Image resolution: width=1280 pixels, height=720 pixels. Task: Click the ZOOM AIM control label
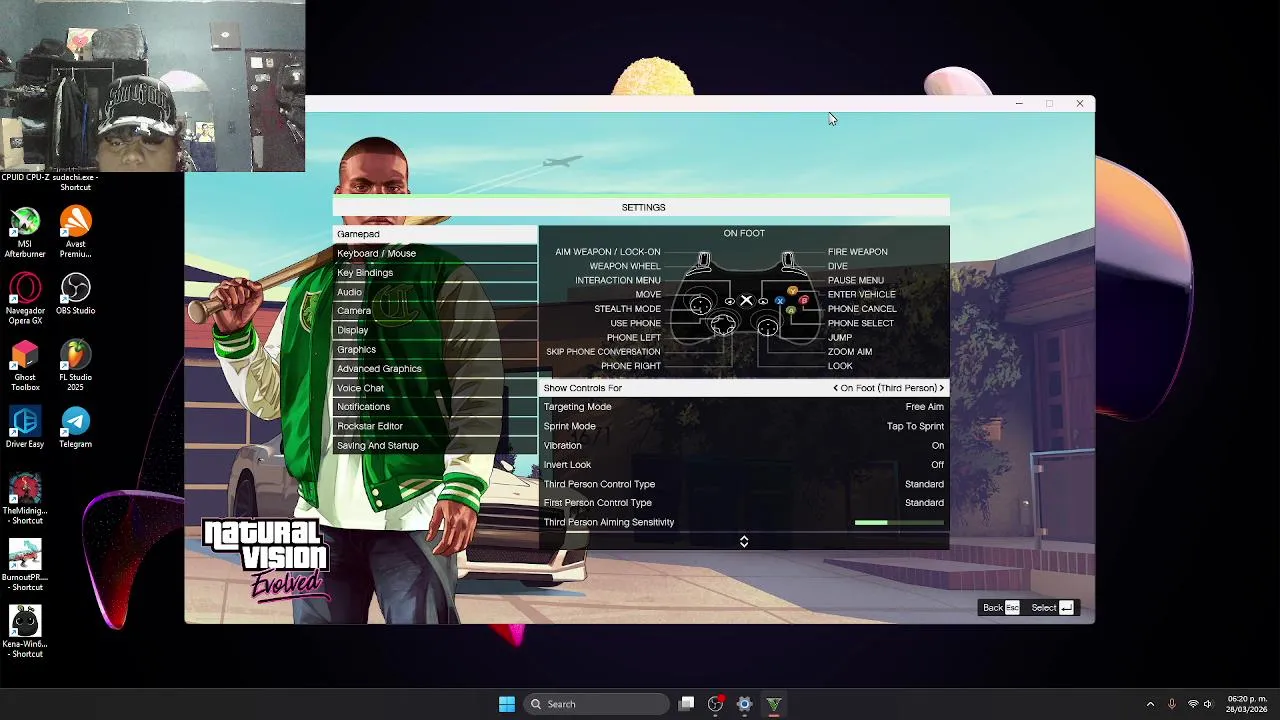(850, 352)
